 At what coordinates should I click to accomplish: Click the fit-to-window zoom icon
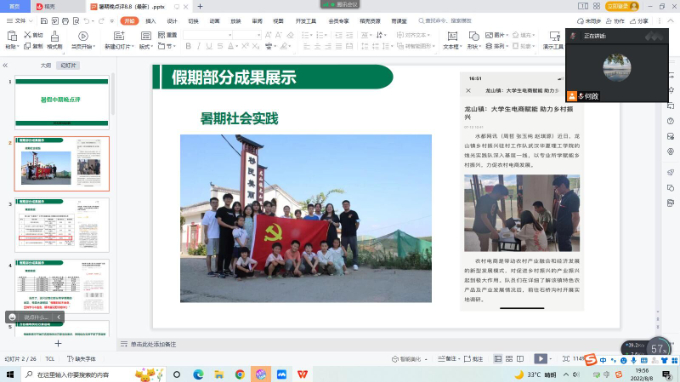(566, 359)
